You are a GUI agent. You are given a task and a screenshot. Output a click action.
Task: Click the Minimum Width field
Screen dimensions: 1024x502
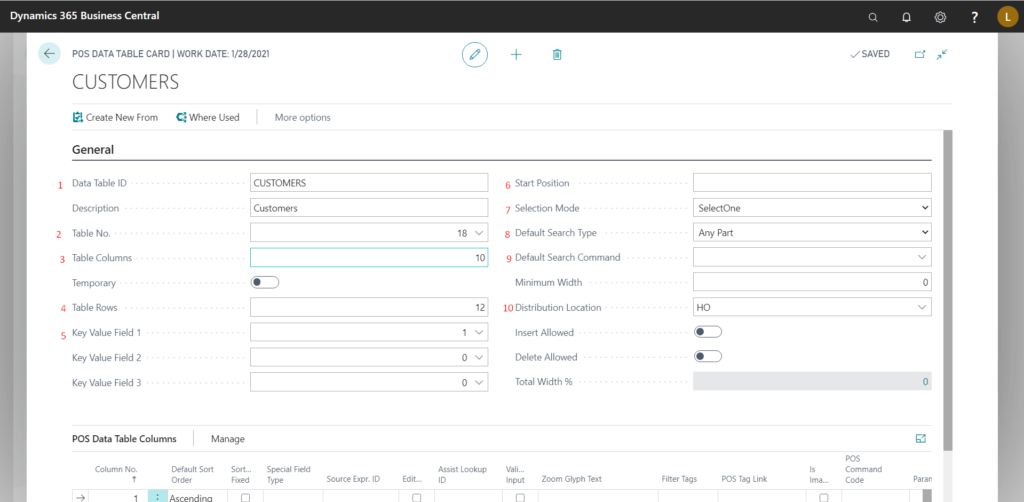[x=812, y=282]
